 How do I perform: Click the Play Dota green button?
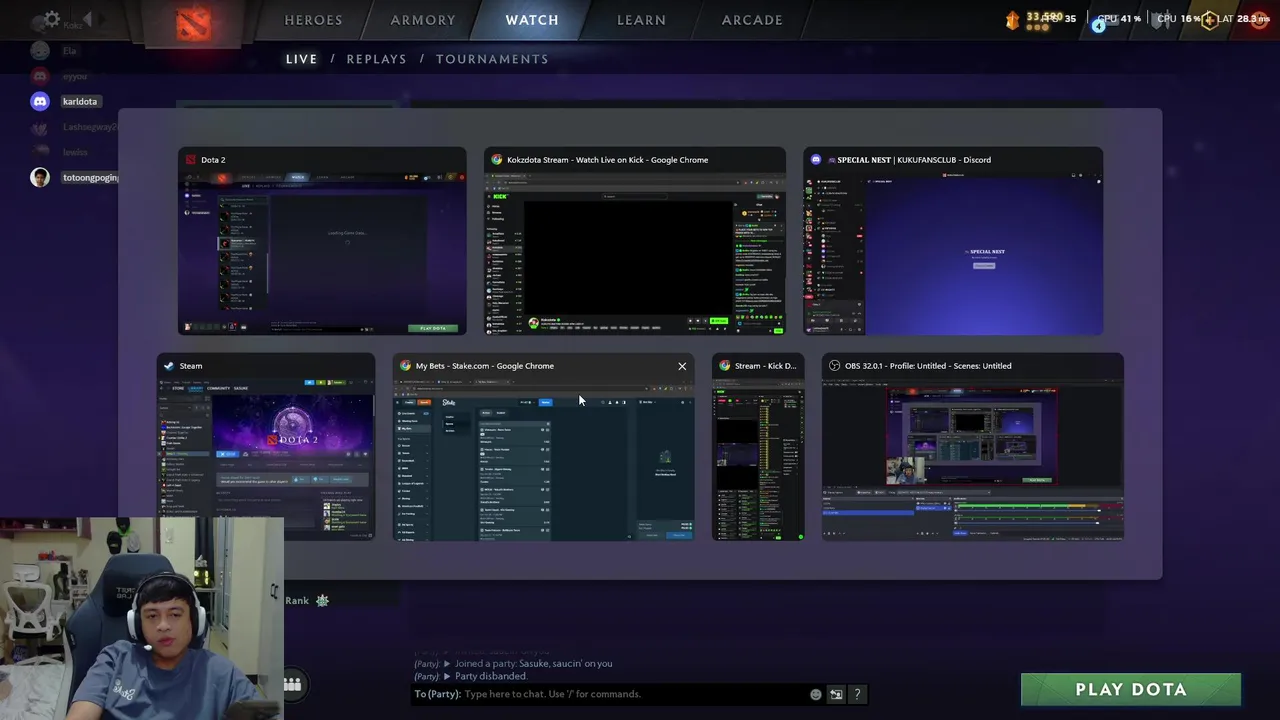1131,689
